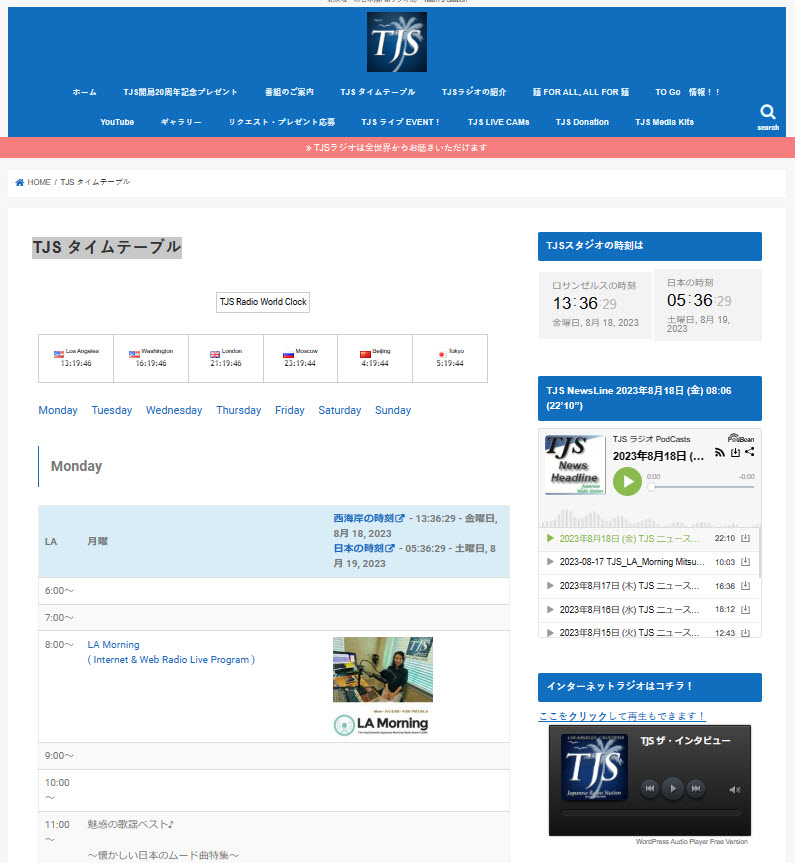The width and height of the screenshot is (795, 863).
Task: Click the LA Morning studio thumbnail
Action: (x=383, y=670)
